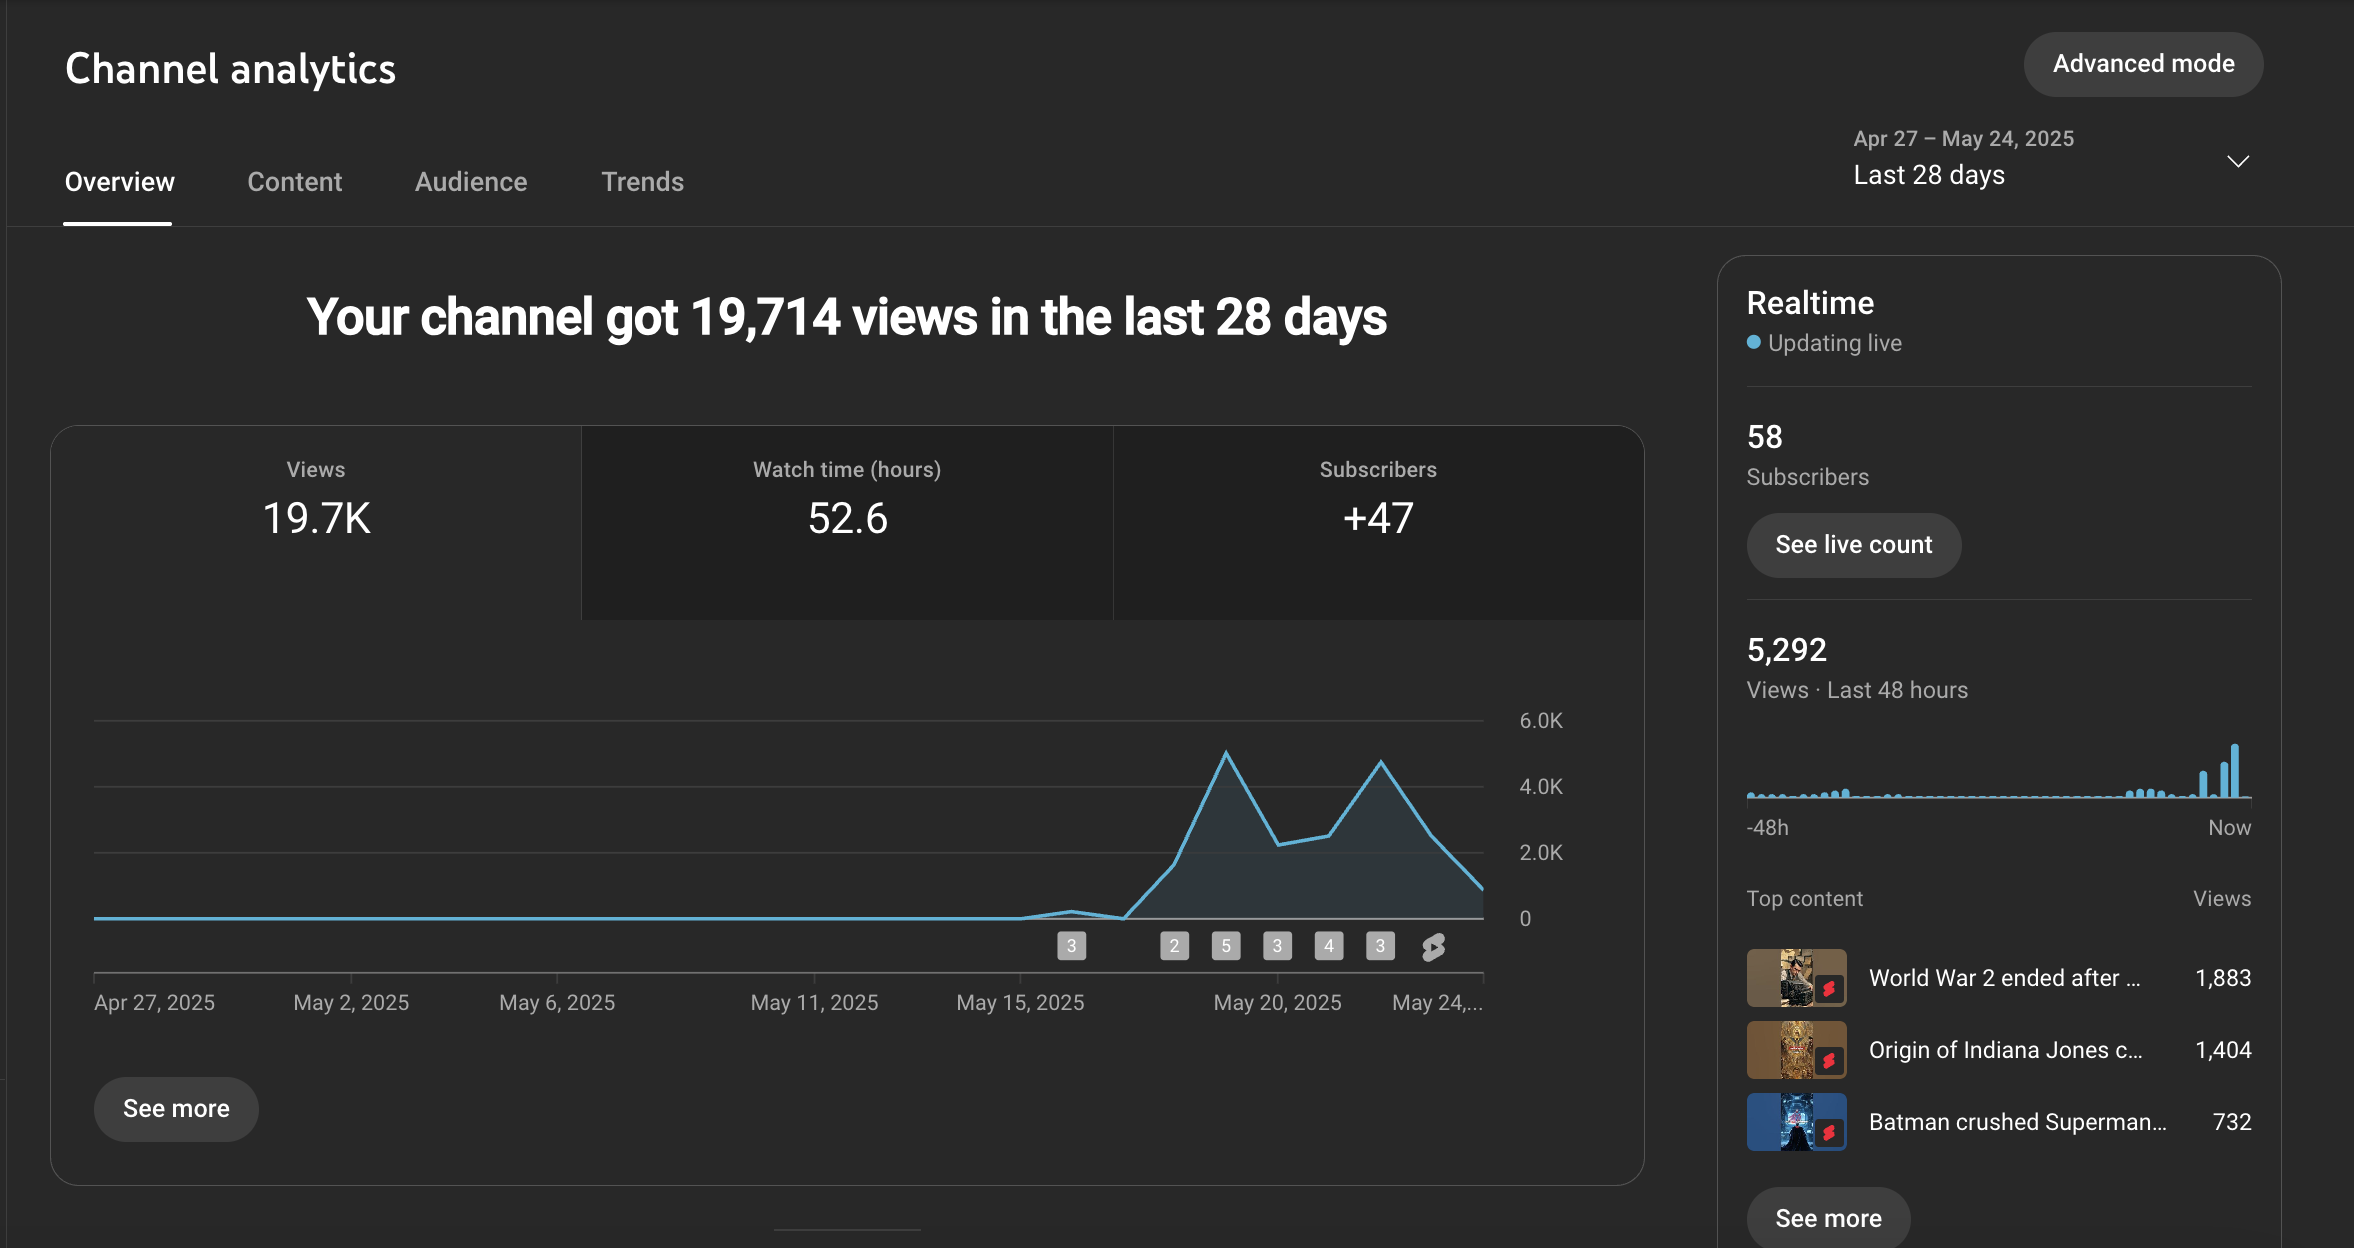Open World War 2 video thumbnail

coord(1796,978)
